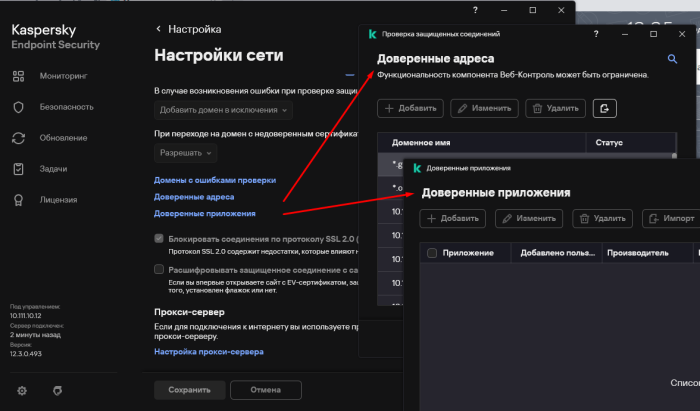Click Добавить in Доверенные адреса window
Viewport: 700px width, 411px height.
tap(410, 108)
